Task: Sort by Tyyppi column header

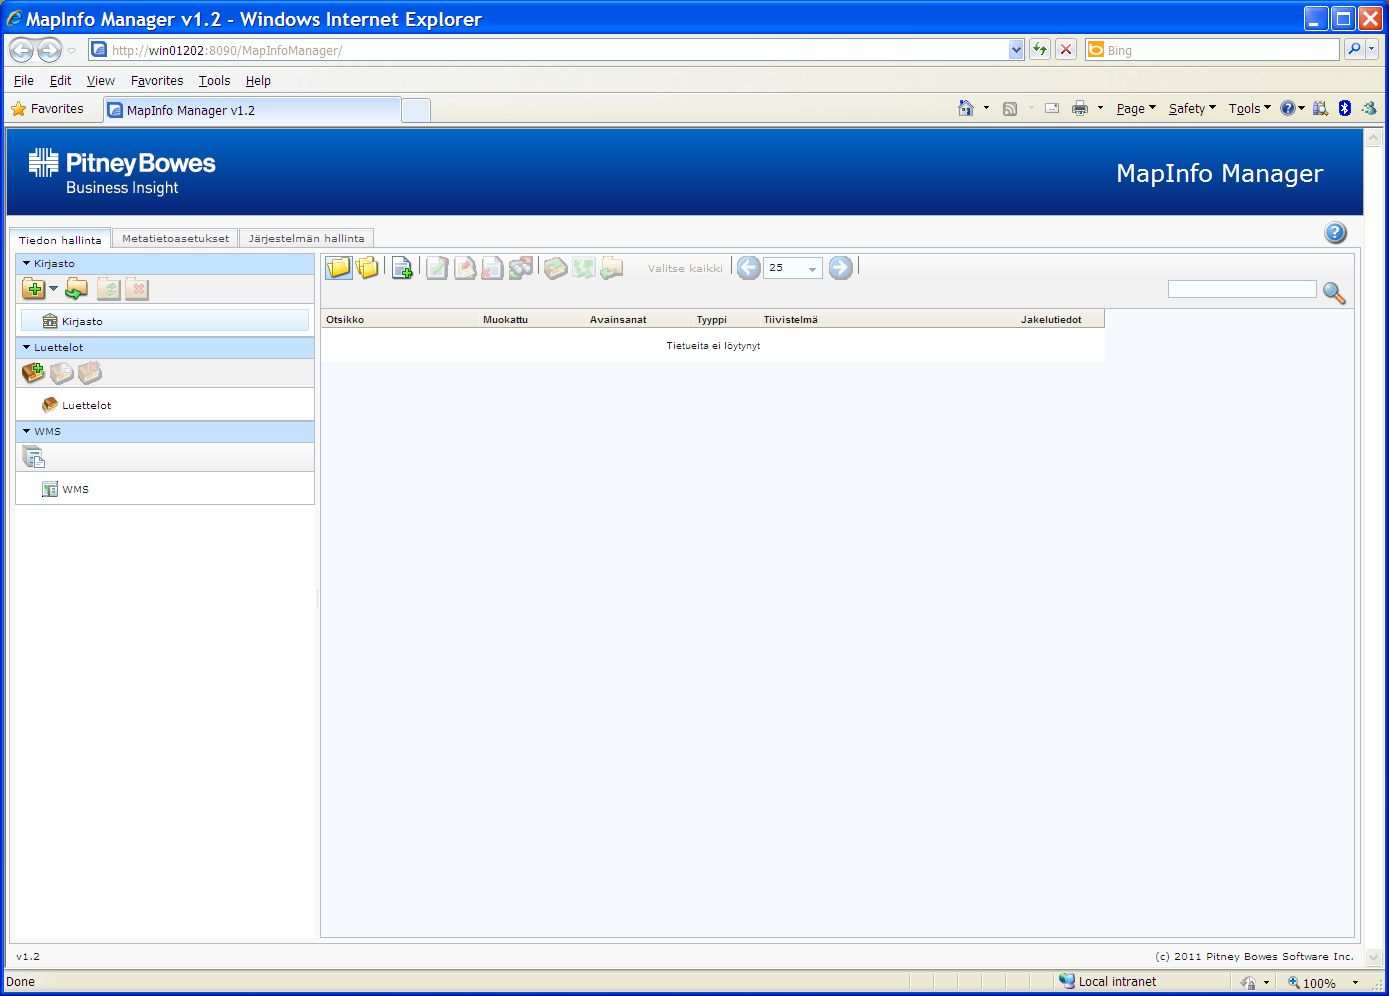Action: 712,319
